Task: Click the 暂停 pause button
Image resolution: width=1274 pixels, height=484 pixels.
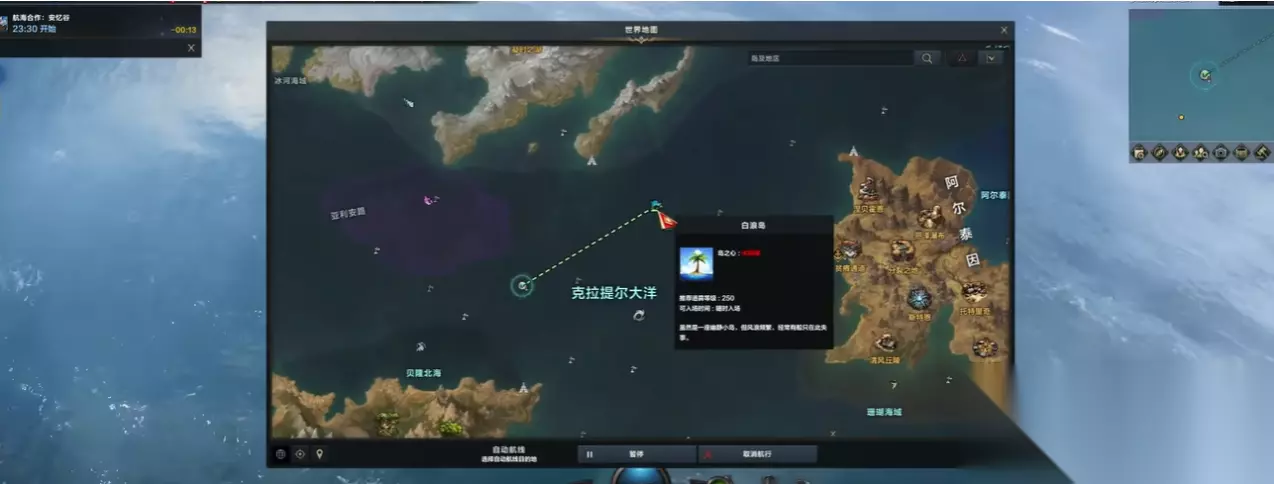Action: (x=636, y=454)
